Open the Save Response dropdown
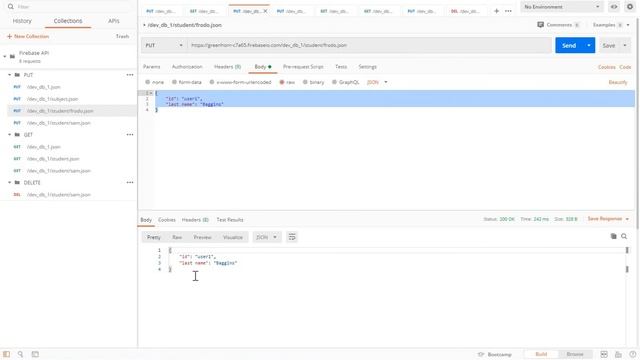Screen dimensions: 640x360 [608, 219]
